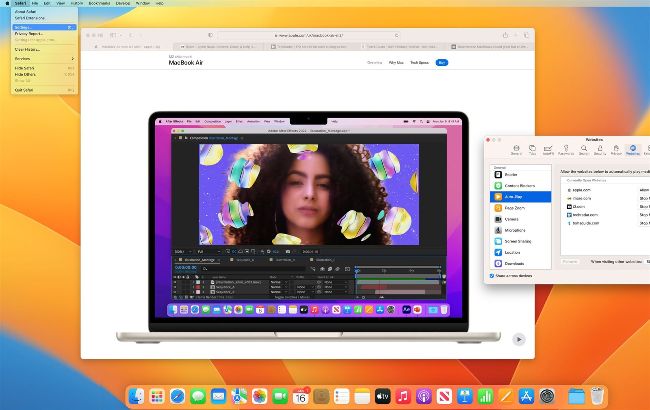Click the Safari address bar
This screenshot has width=650, height=410.
point(307,35)
